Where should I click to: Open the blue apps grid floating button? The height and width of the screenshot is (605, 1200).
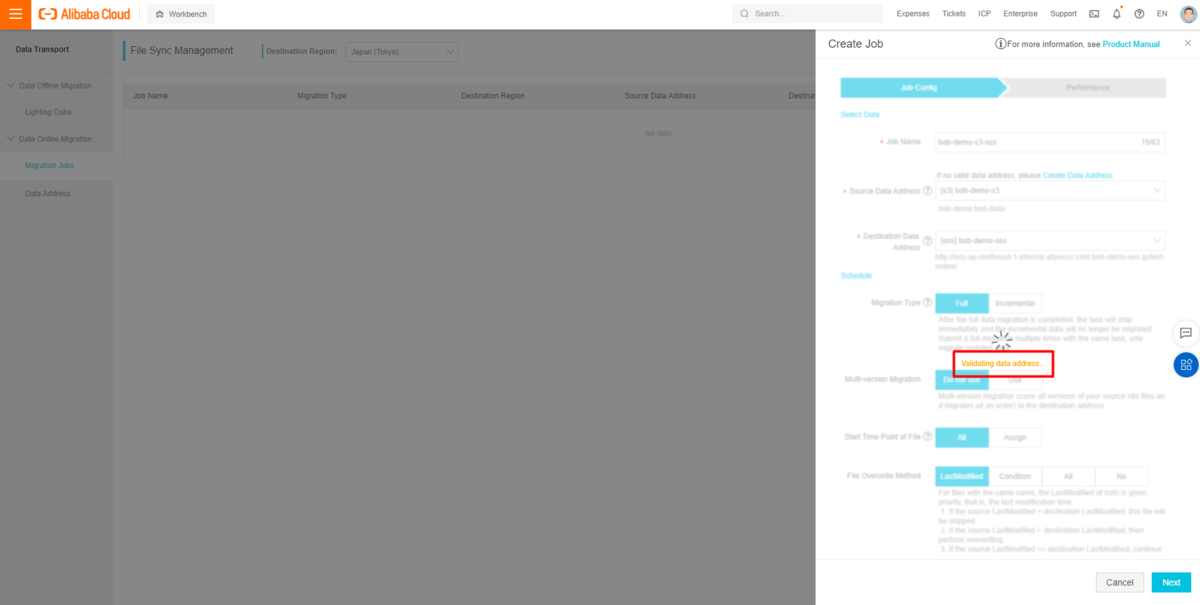[1186, 364]
